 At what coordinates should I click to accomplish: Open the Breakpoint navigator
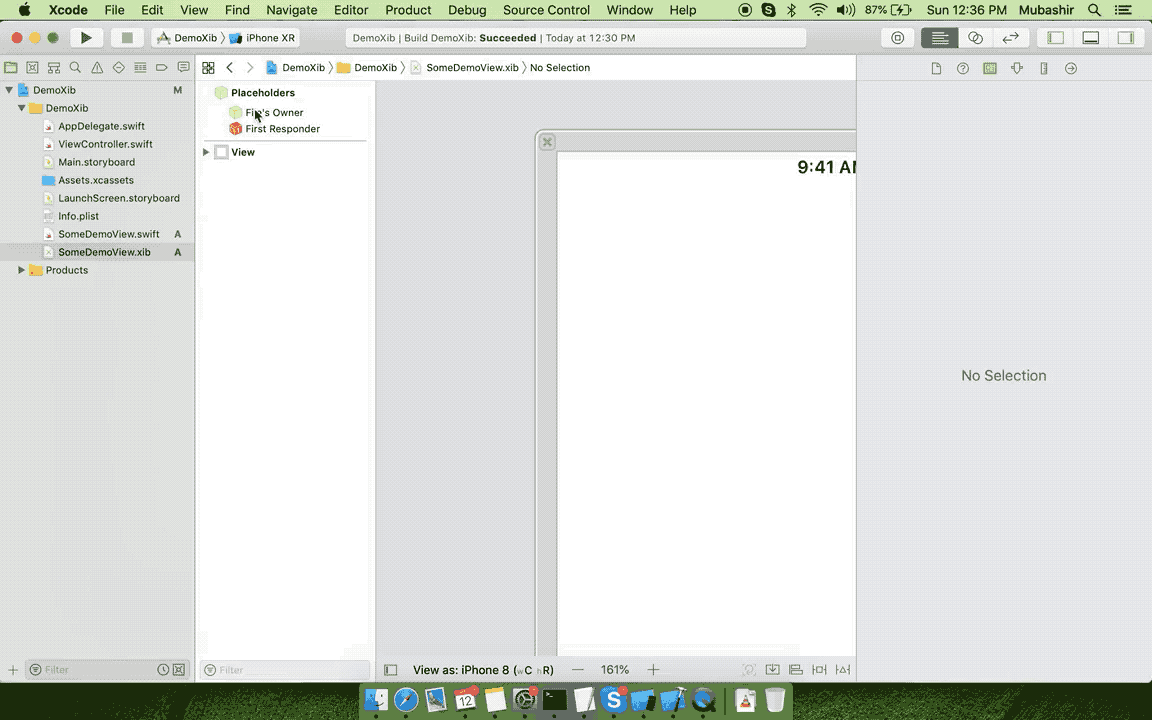tap(162, 67)
